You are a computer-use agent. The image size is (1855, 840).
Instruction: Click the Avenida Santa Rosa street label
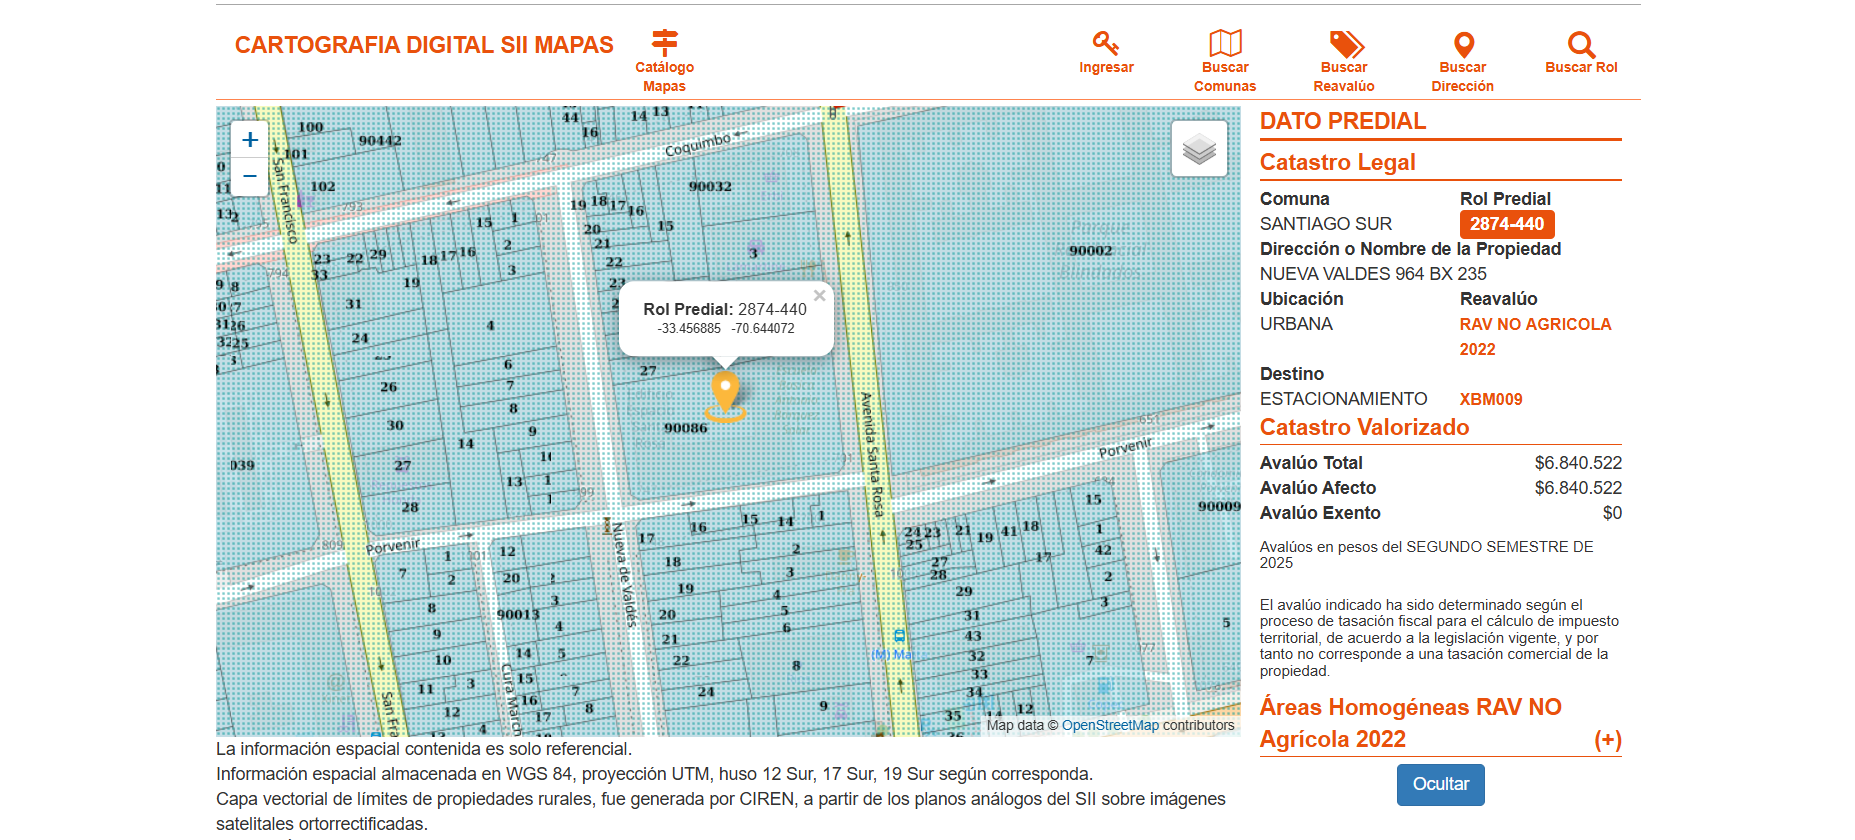pyautogui.click(x=872, y=454)
